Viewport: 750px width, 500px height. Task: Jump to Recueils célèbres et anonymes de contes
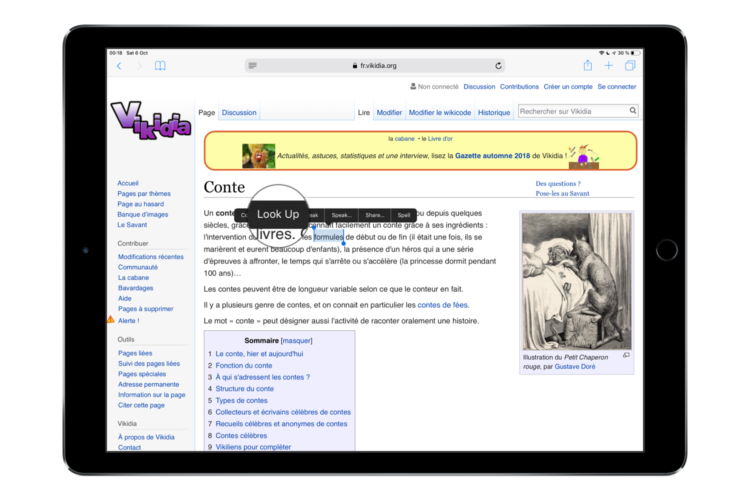tap(281, 424)
